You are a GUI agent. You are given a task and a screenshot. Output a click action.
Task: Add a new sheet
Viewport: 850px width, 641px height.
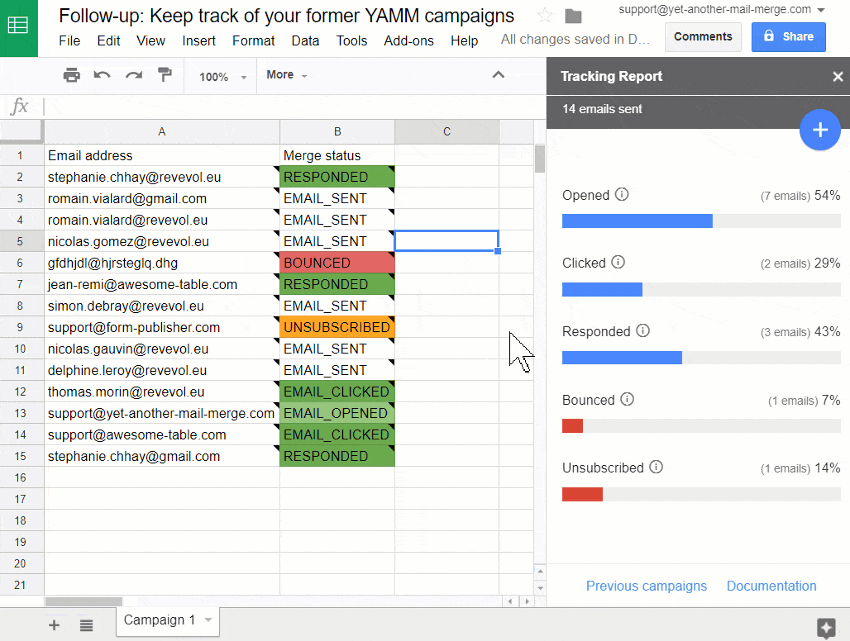pos(54,625)
